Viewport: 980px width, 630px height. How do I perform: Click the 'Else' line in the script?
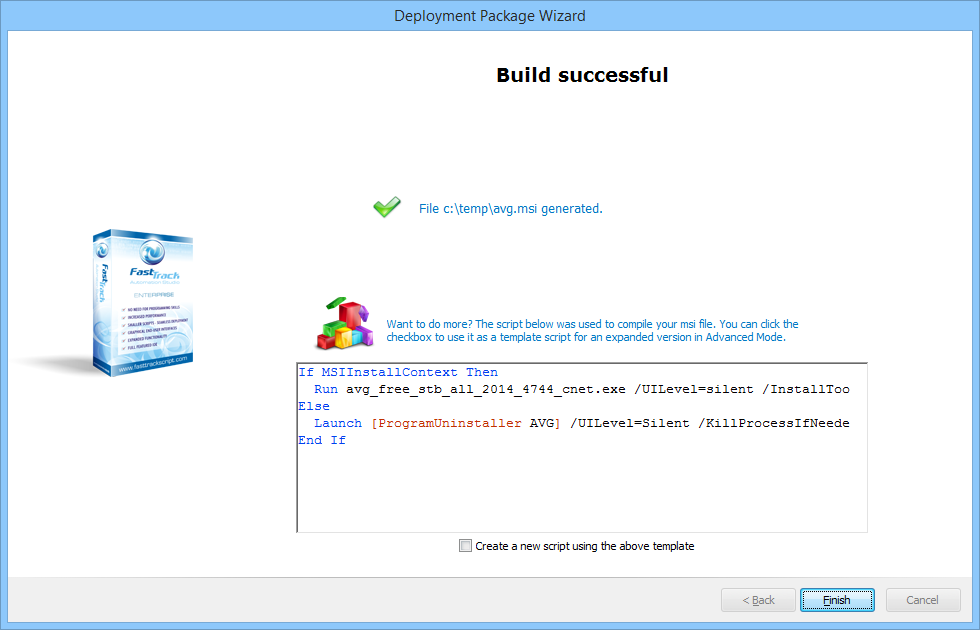coord(314,406)
